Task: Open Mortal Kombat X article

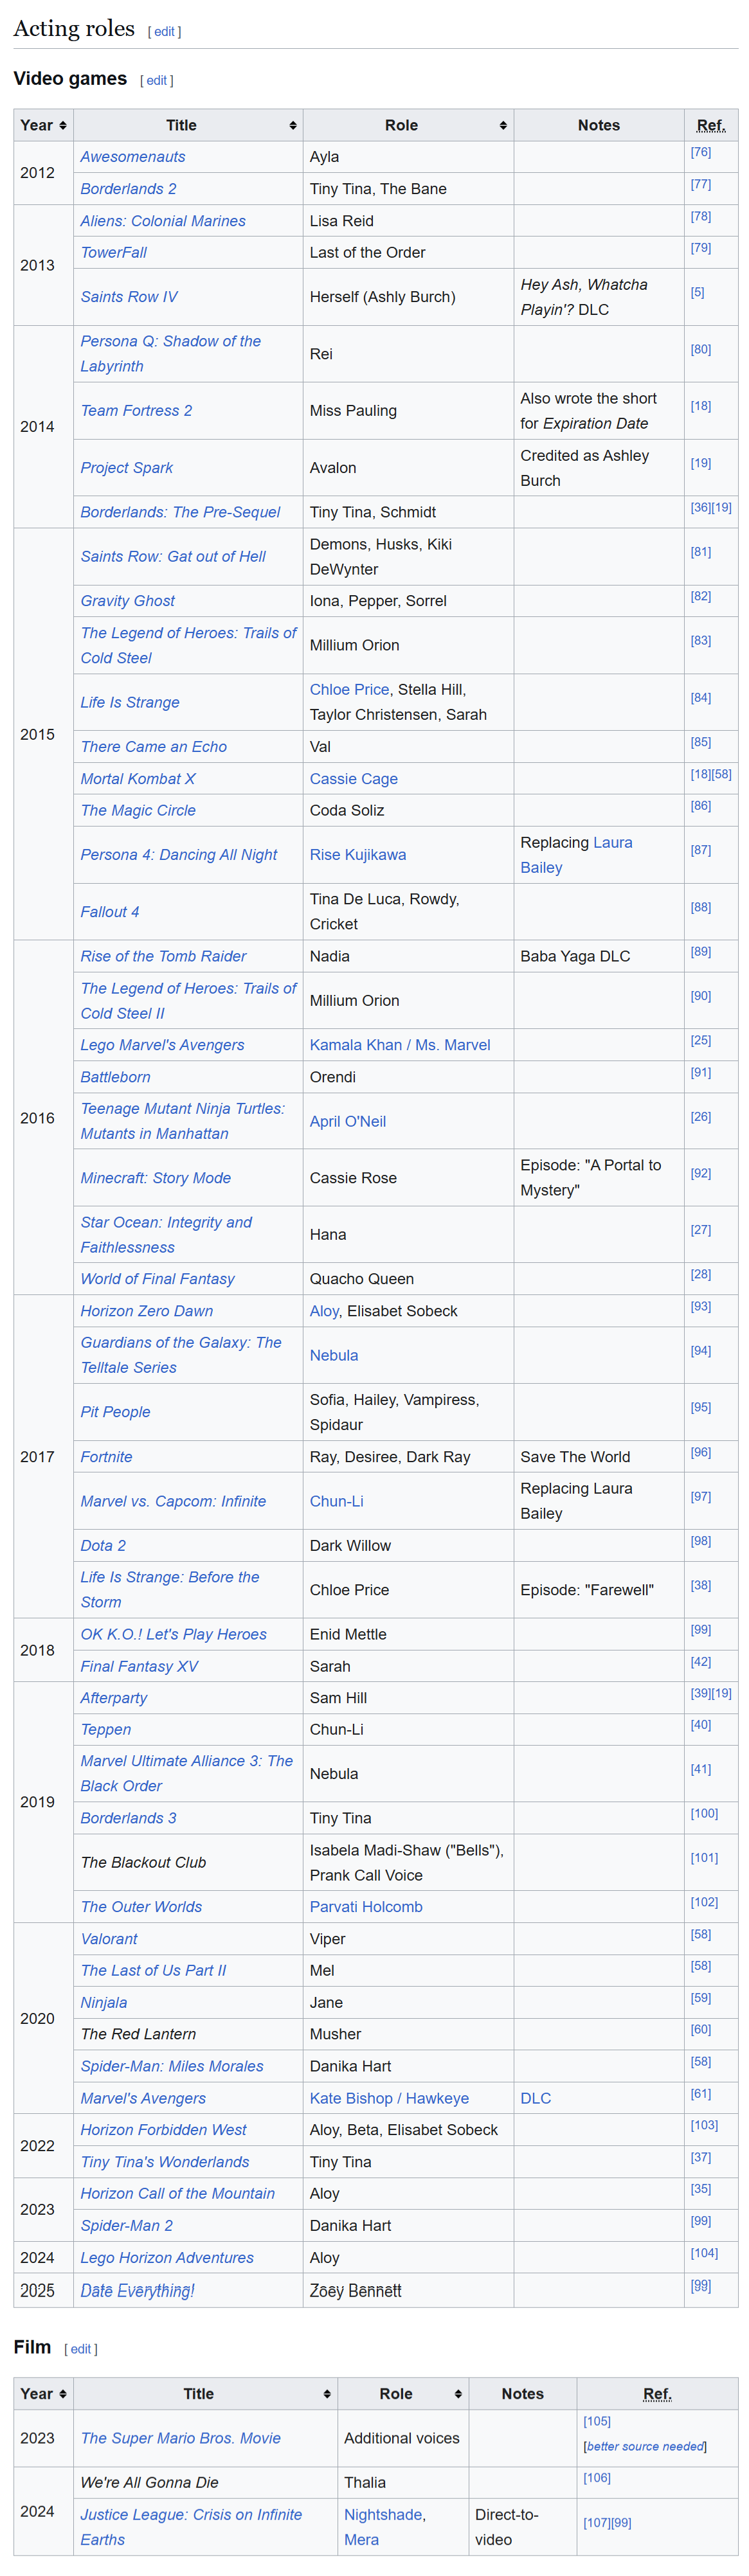Action: pyautogui.click(x=138, y=779)
